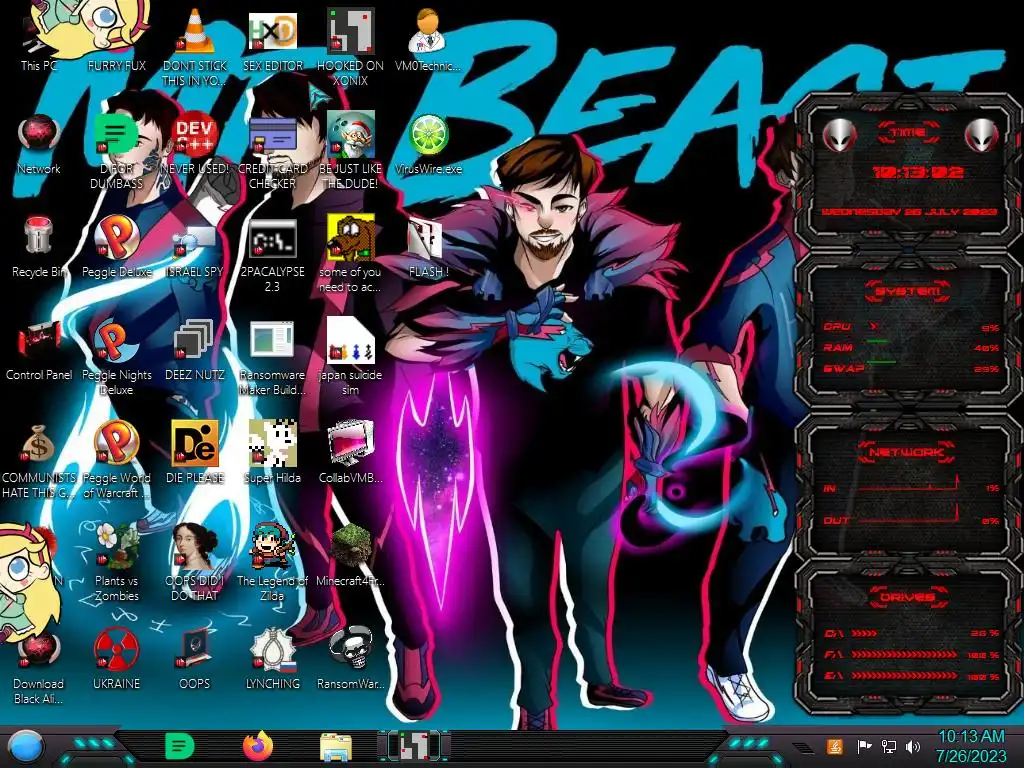Open the Action Center flag tray icon
The image size is (1024, 768).
[x=864, y=746]
